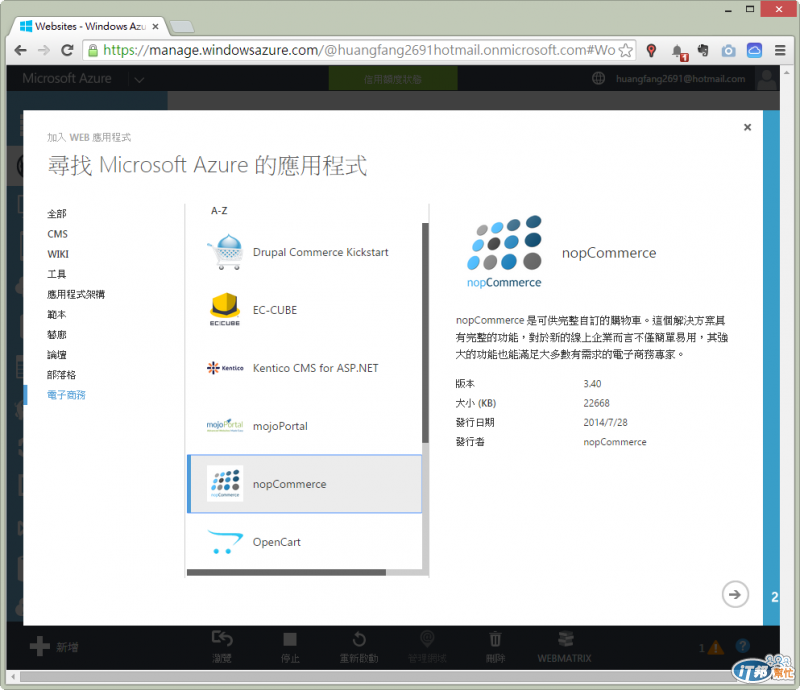Select the 範本 category

coord(57,314)
